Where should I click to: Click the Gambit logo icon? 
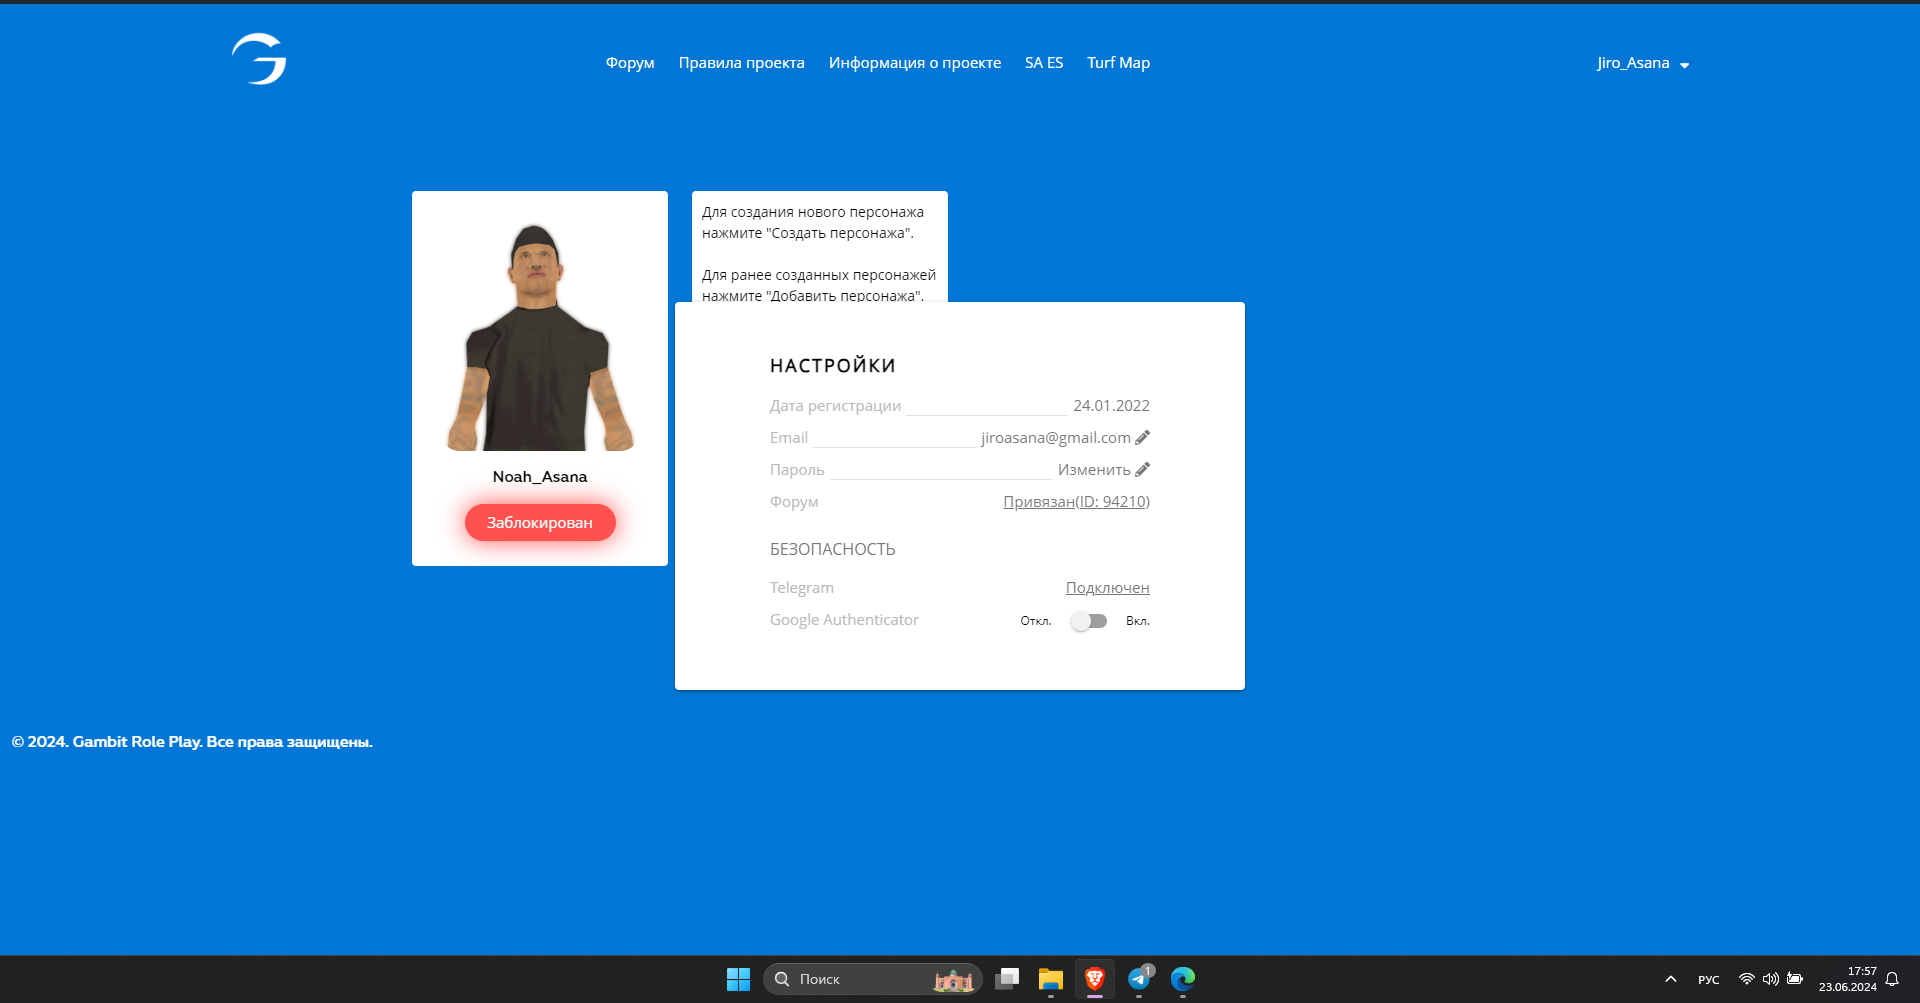pyautogui.click(x=259, y=60)
